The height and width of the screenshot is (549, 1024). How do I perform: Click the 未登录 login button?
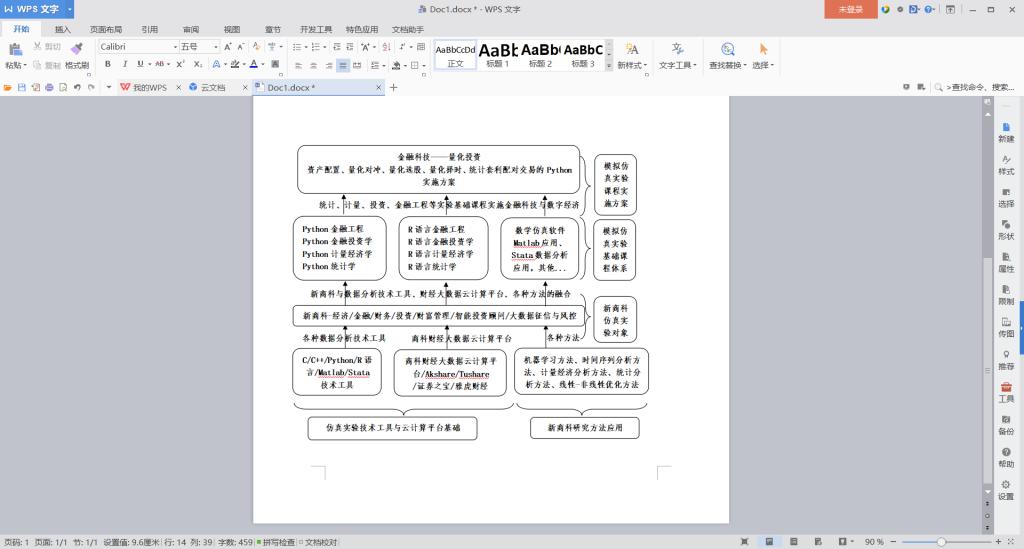pos(849,9)
